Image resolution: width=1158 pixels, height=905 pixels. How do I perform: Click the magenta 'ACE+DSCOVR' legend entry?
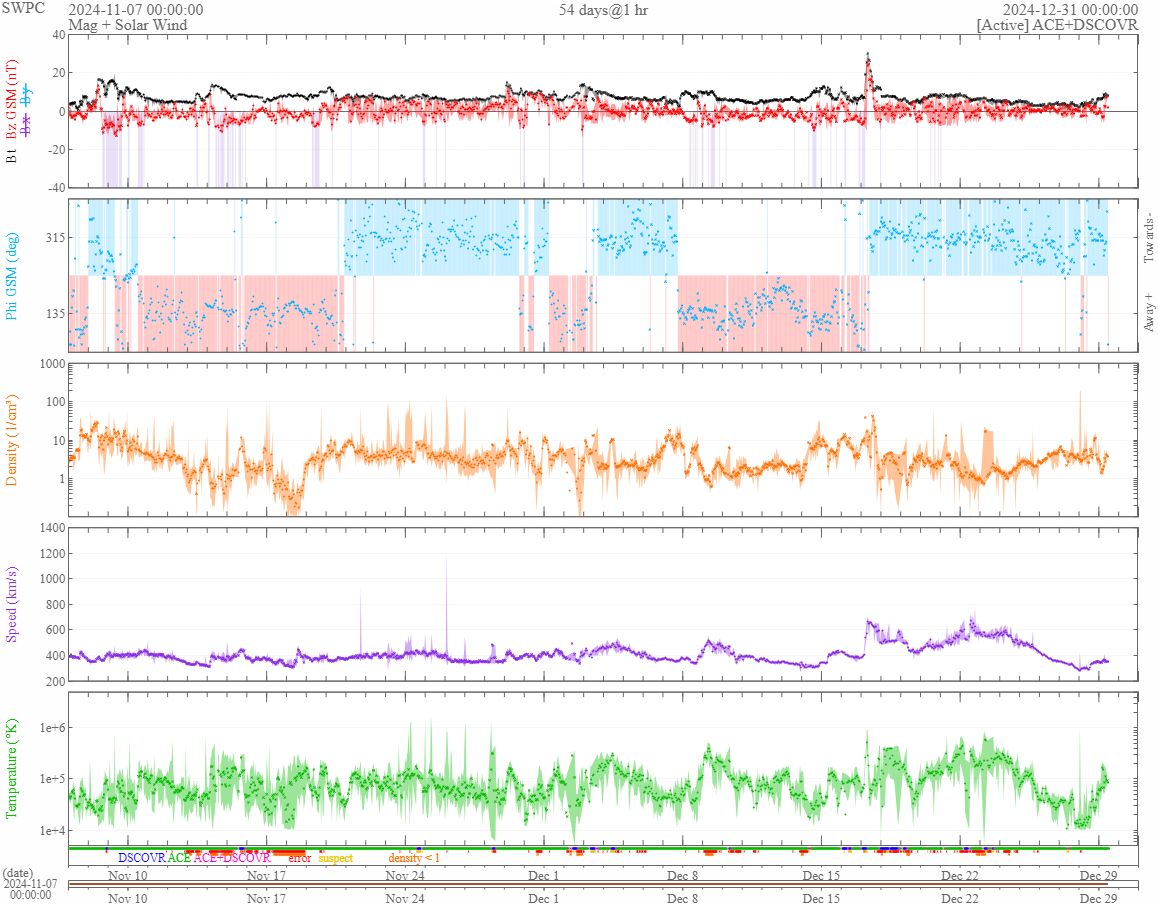pos(232,858)
